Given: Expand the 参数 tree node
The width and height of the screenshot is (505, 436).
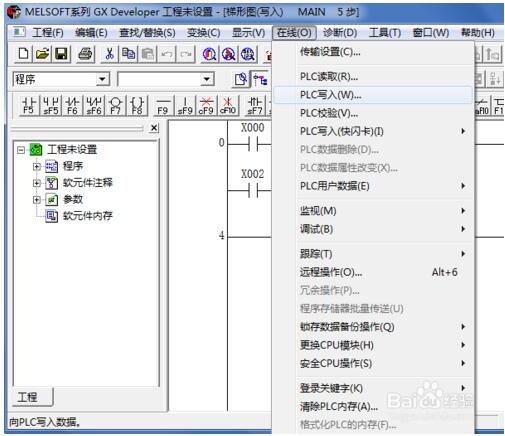Looking at the screenshot, I should [x=37, y=199].
